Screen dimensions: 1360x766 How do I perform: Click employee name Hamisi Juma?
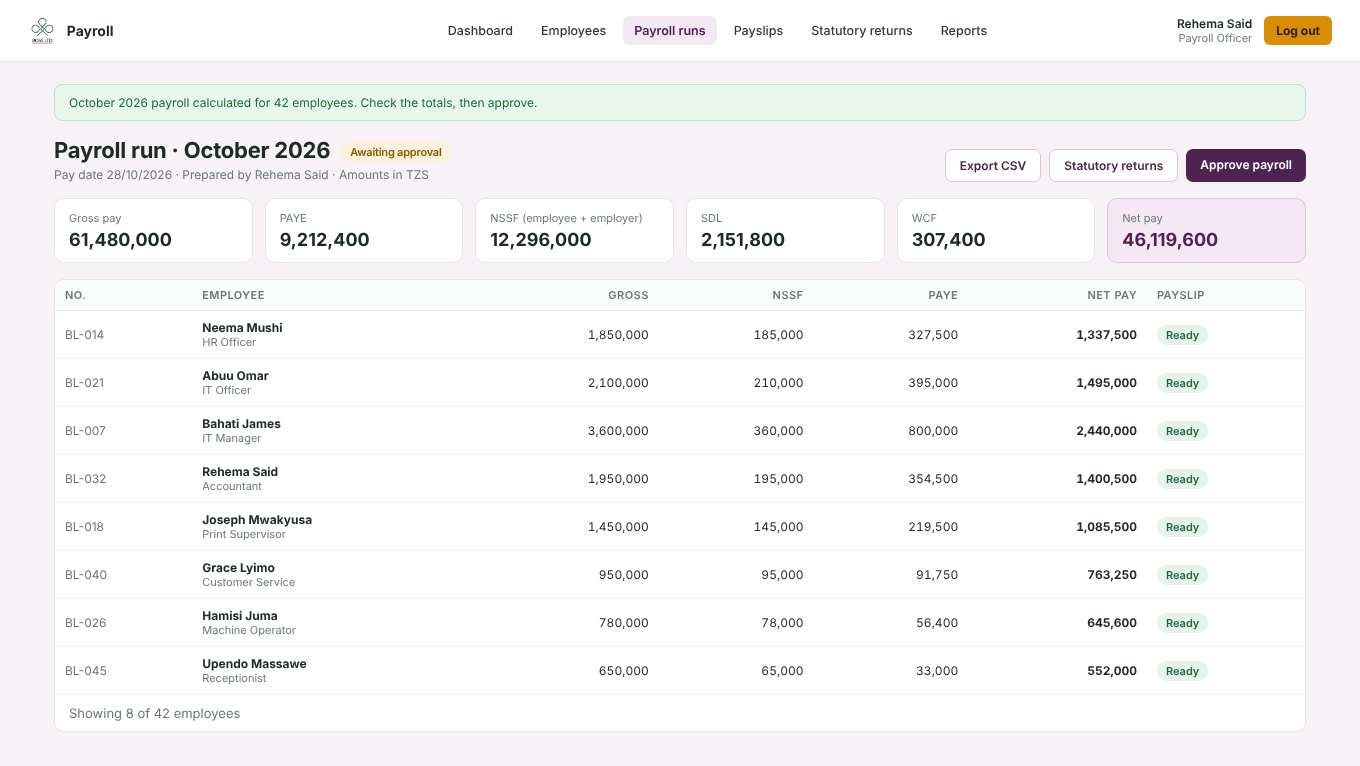coord(240,616)
